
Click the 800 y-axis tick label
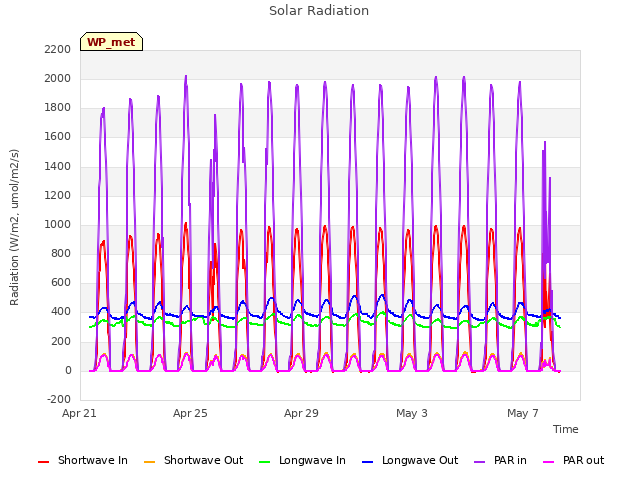point(61,254)
